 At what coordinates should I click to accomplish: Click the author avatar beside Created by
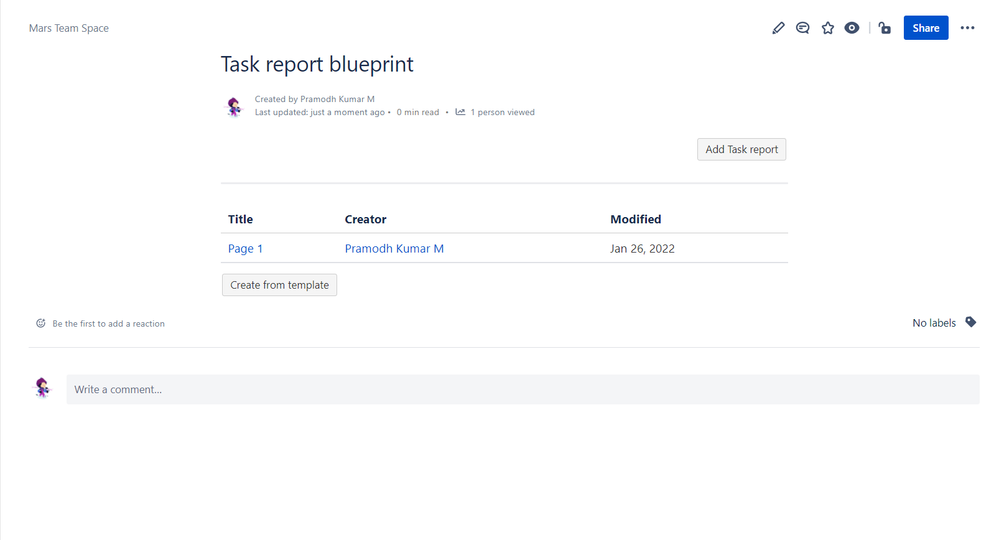click(x=234, y=106)
